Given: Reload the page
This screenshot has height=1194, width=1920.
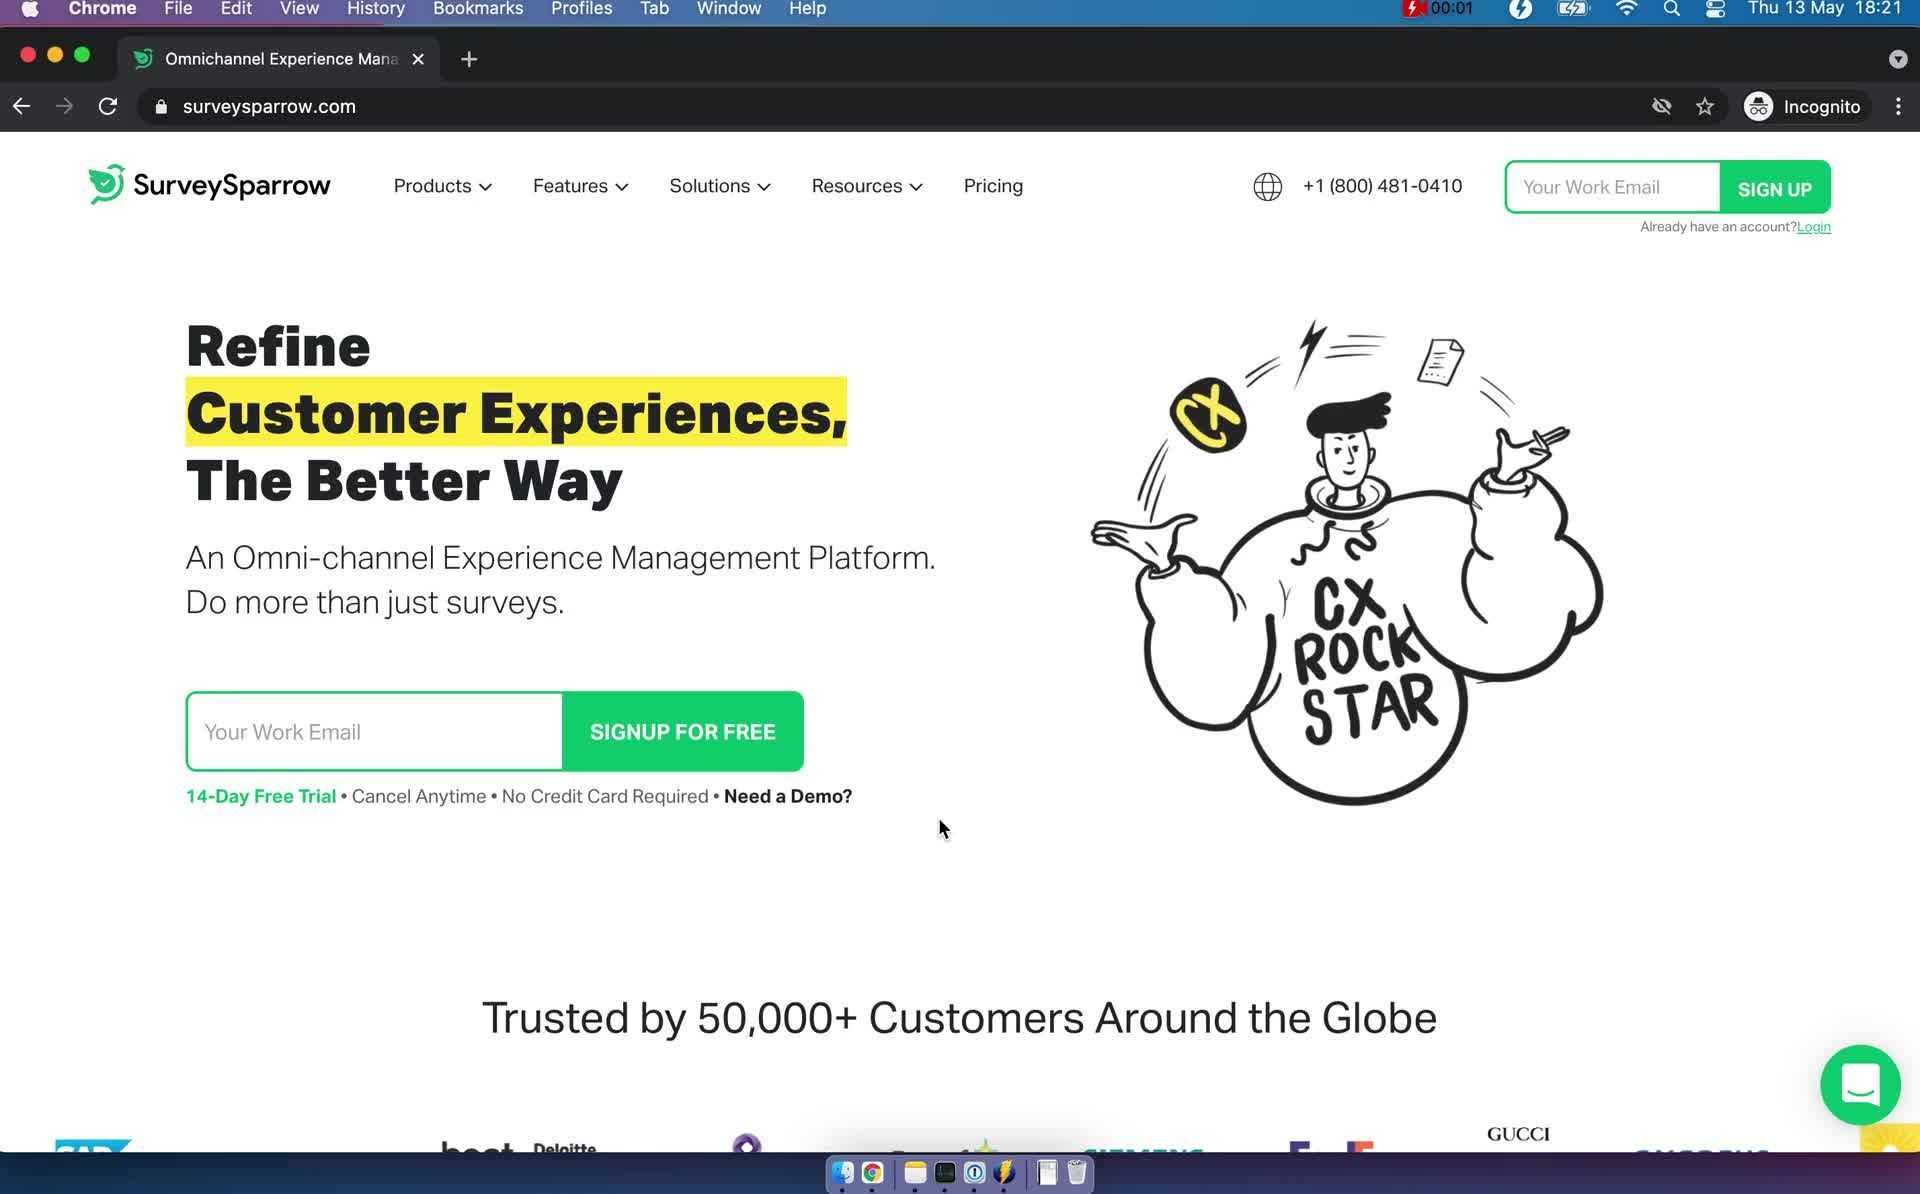Looking at the screenshot, I should point(108,106).
